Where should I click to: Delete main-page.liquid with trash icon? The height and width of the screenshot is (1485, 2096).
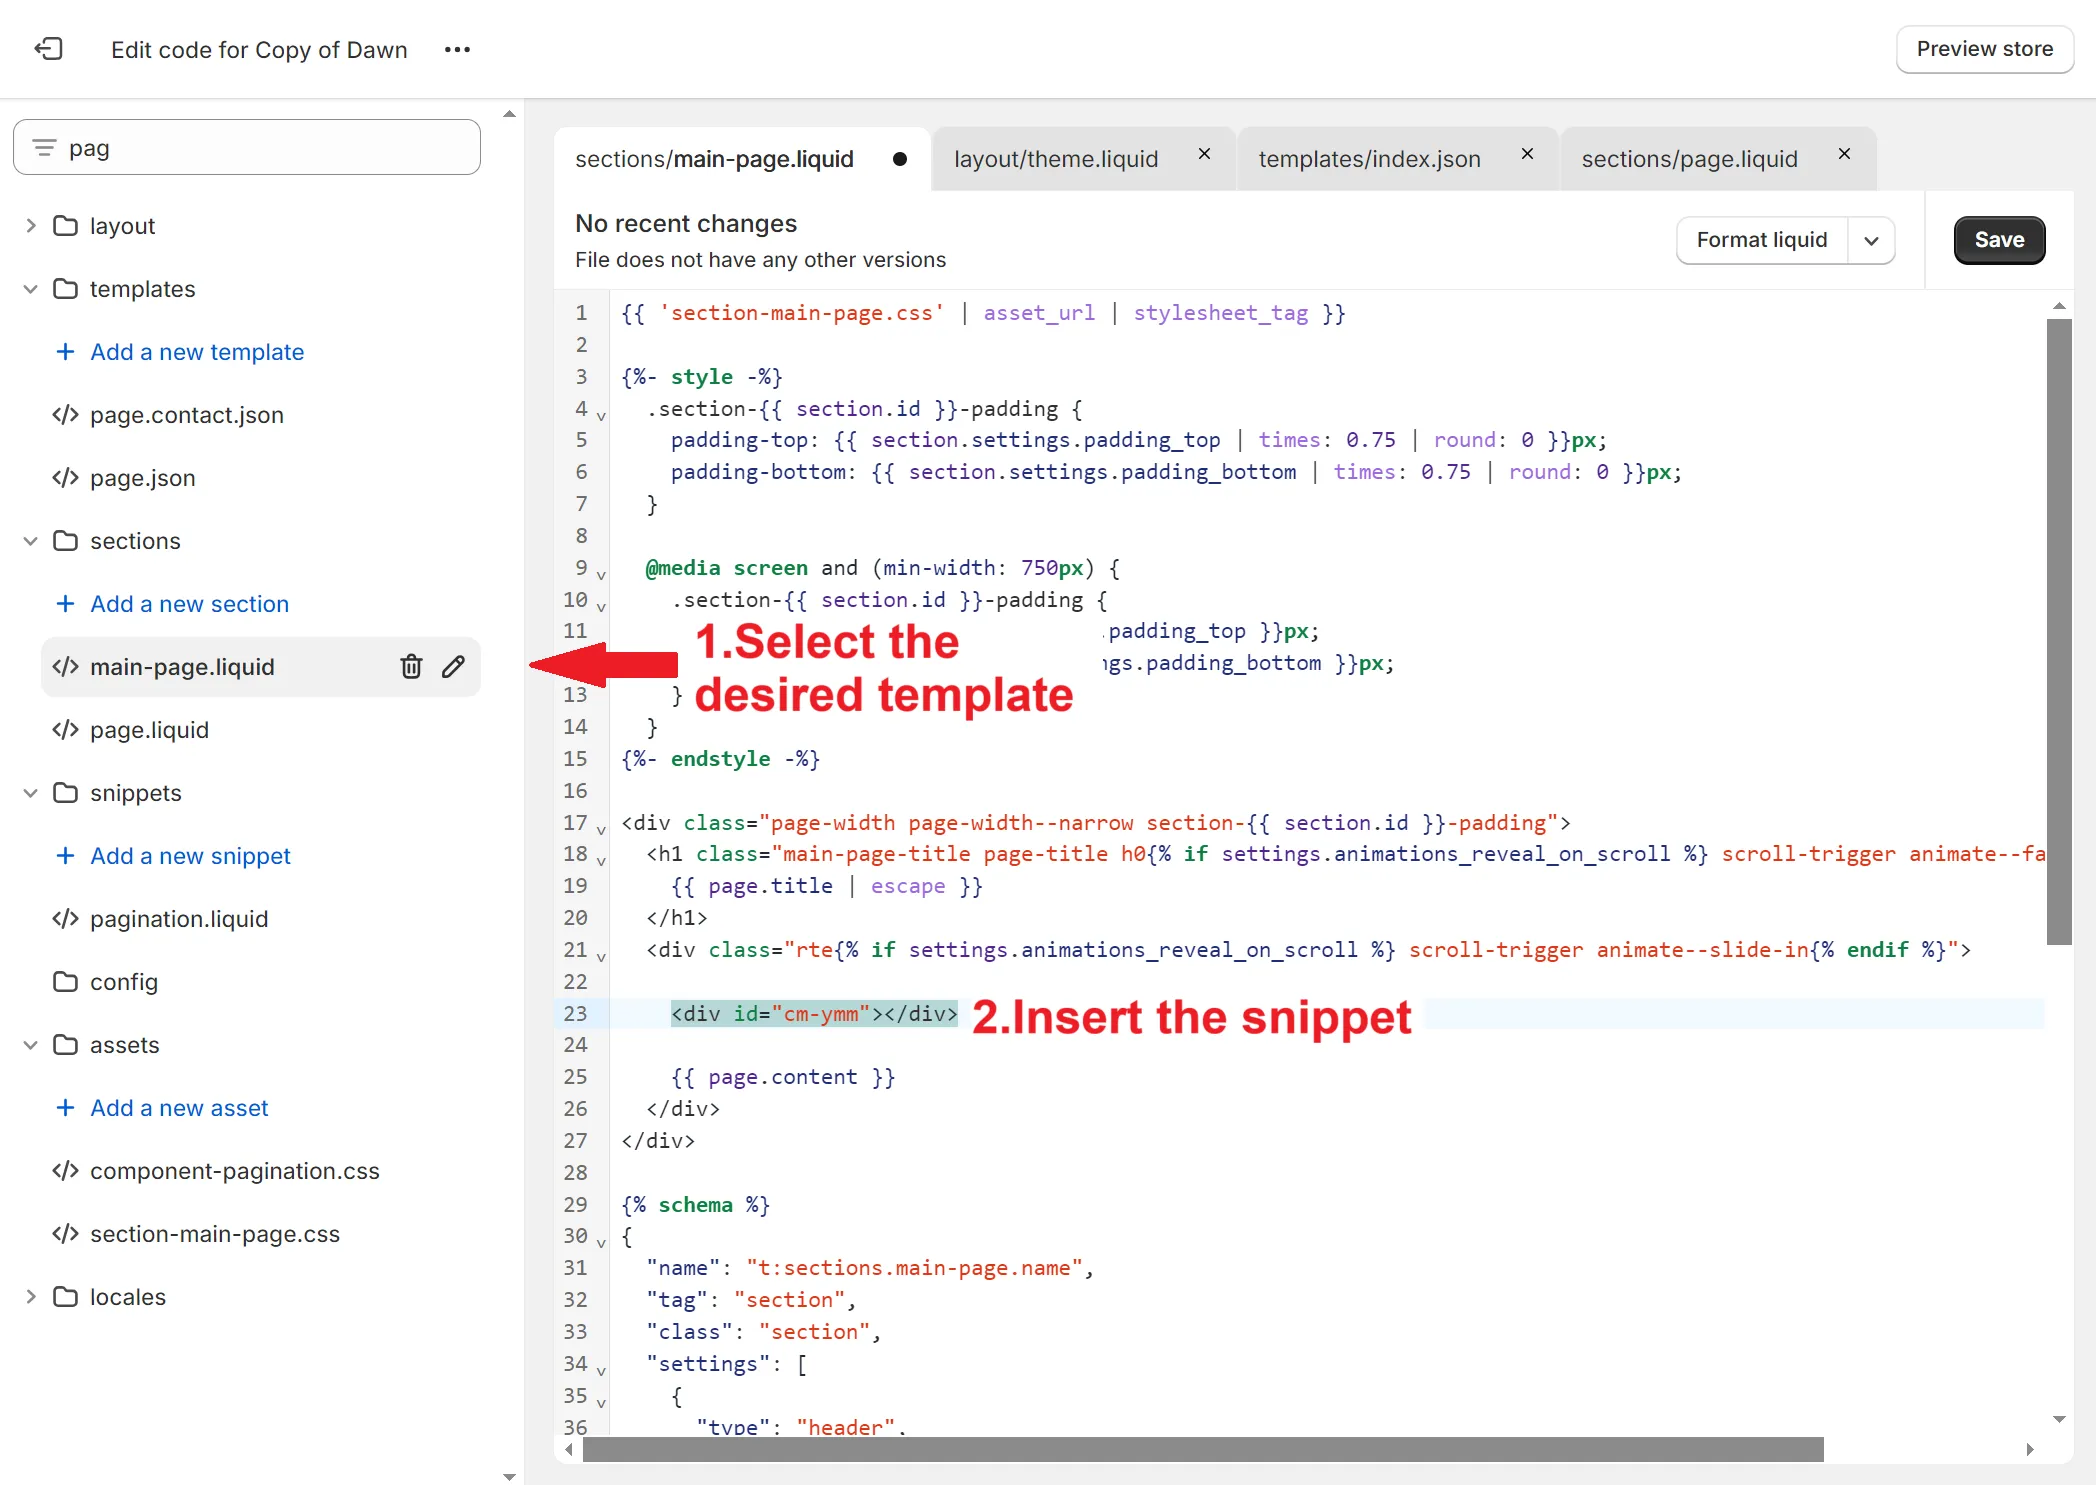pos(411,667)
